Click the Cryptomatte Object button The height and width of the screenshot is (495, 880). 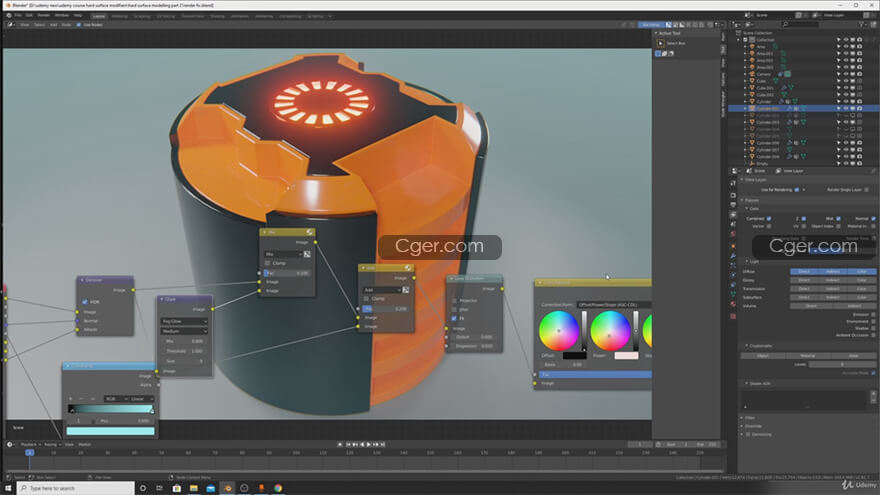coord(763,356)
